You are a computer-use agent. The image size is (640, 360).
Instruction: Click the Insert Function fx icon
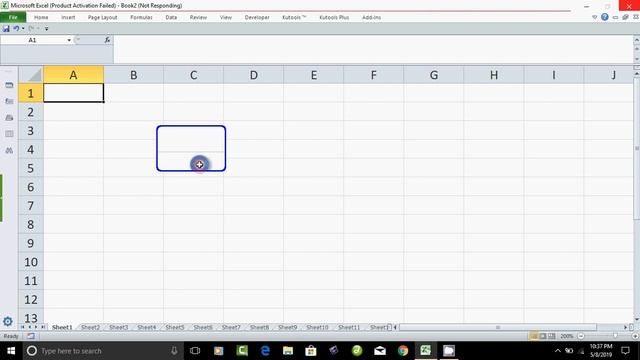(107, 40)
